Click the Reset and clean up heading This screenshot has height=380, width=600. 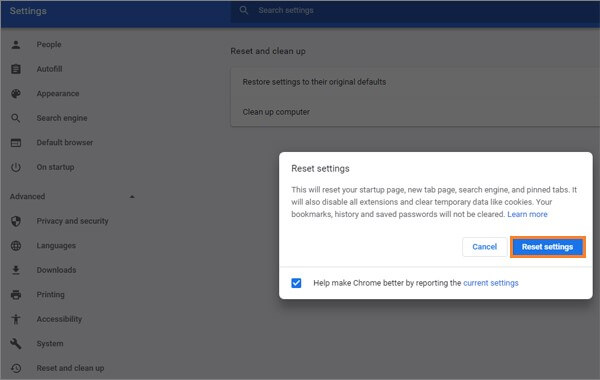pos(268,51)
